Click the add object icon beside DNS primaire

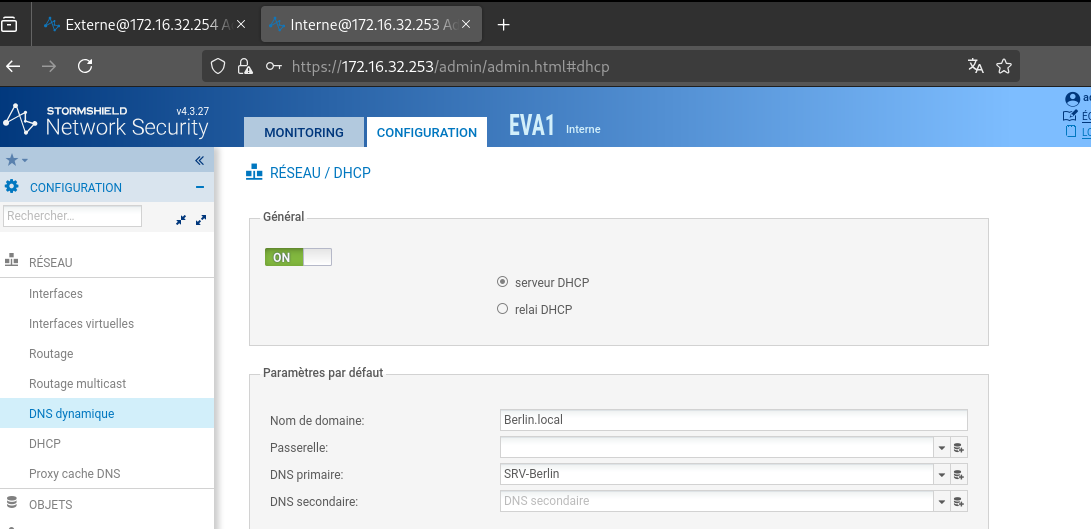(958, 474)
